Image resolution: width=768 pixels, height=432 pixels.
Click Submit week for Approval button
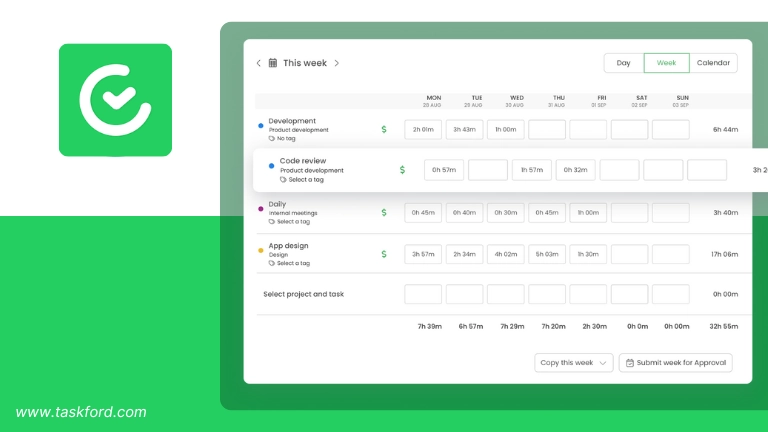676,363
